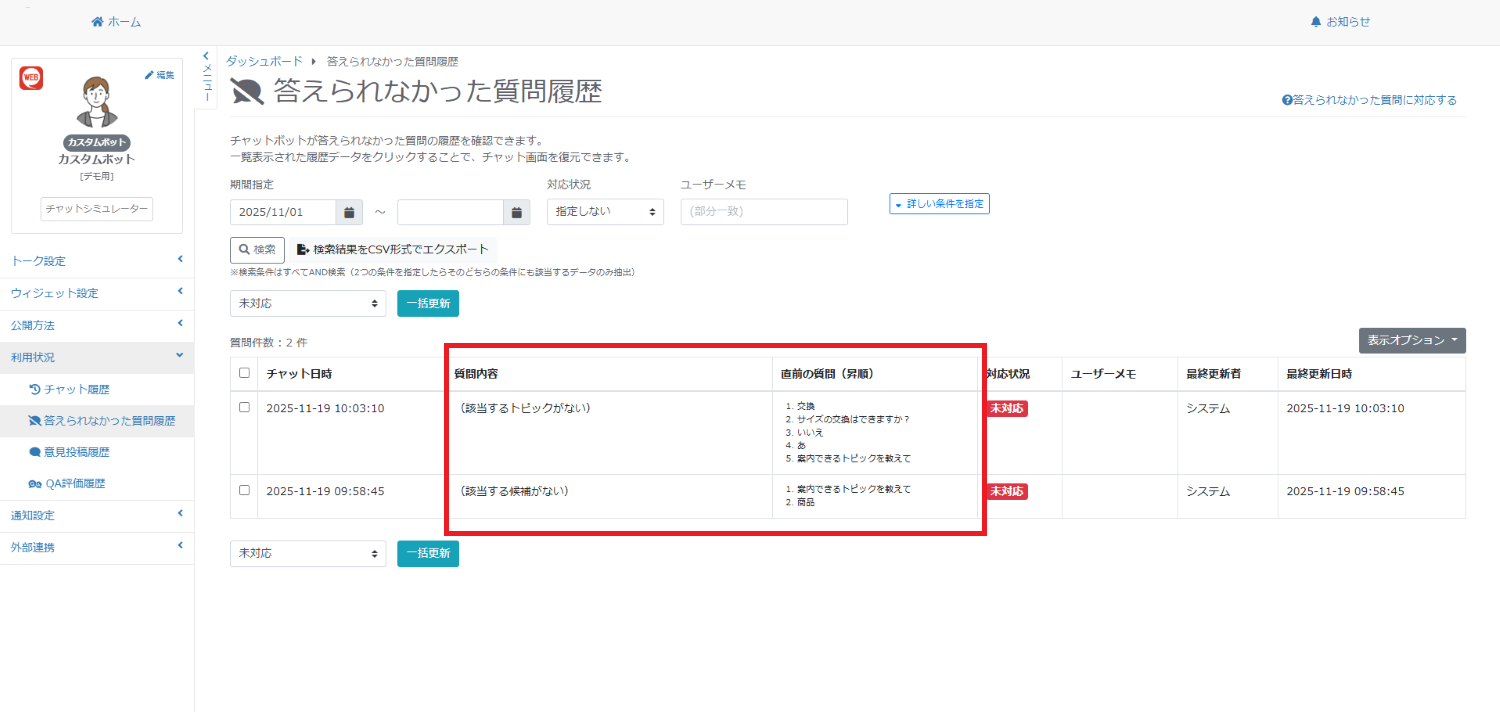1500x712 pixels.
Task: Open チャット履歴 in the sidebar
Action: (76, 389)
